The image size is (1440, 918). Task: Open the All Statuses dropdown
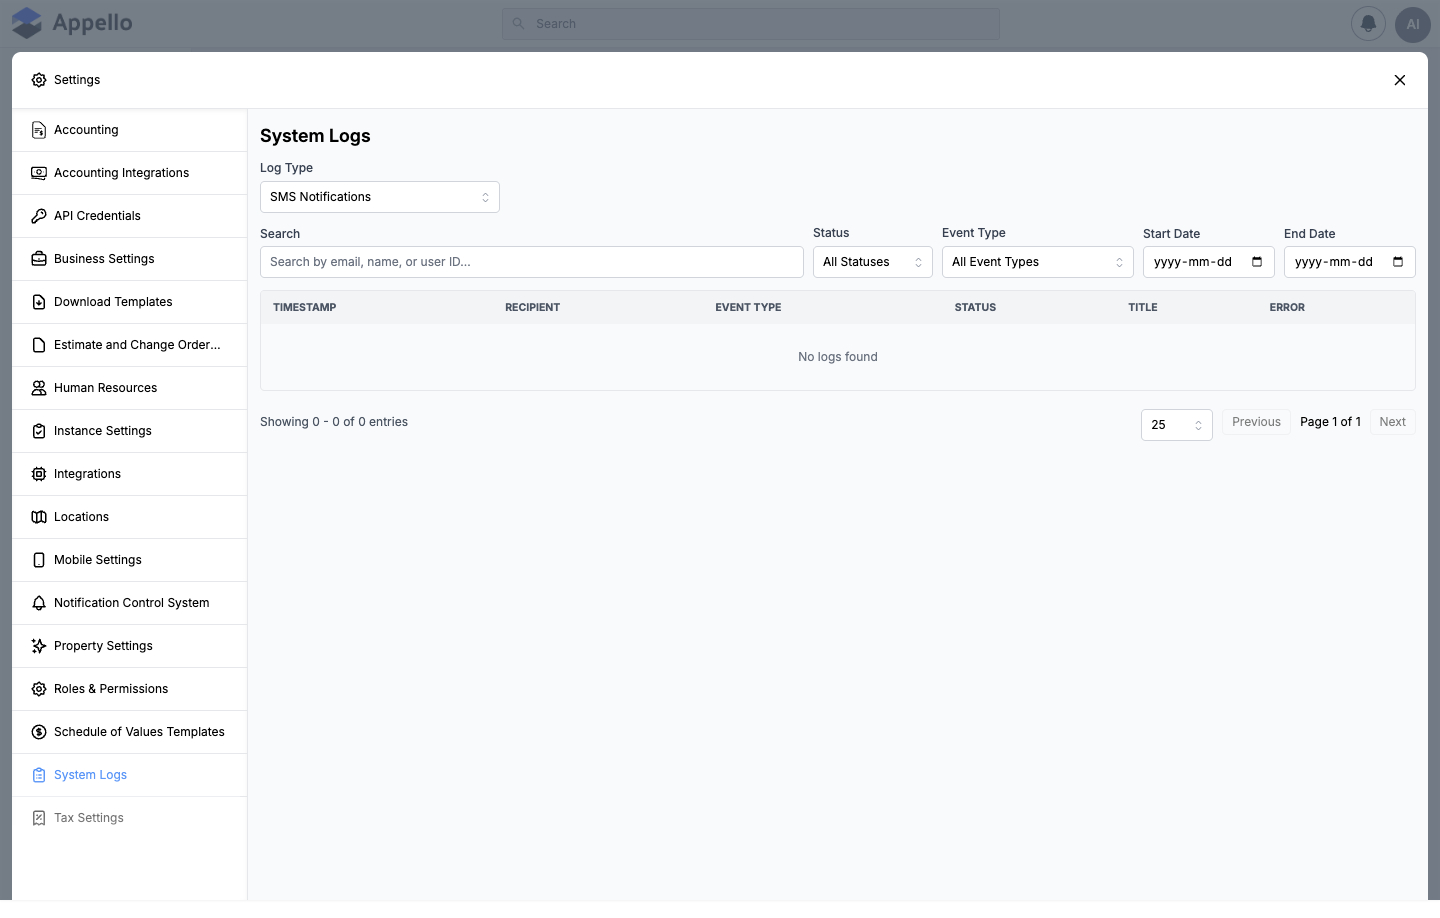point(873,262)
